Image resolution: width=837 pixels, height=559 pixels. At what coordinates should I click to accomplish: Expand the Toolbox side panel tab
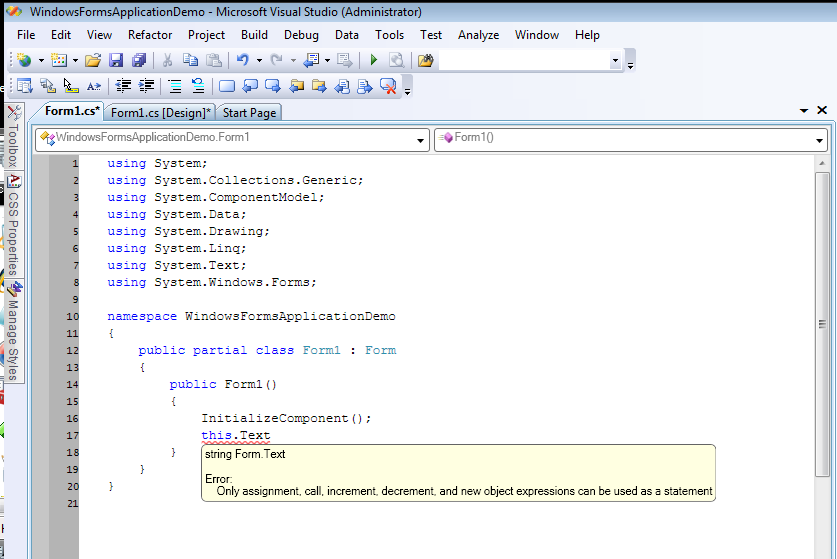click(14, 136)
